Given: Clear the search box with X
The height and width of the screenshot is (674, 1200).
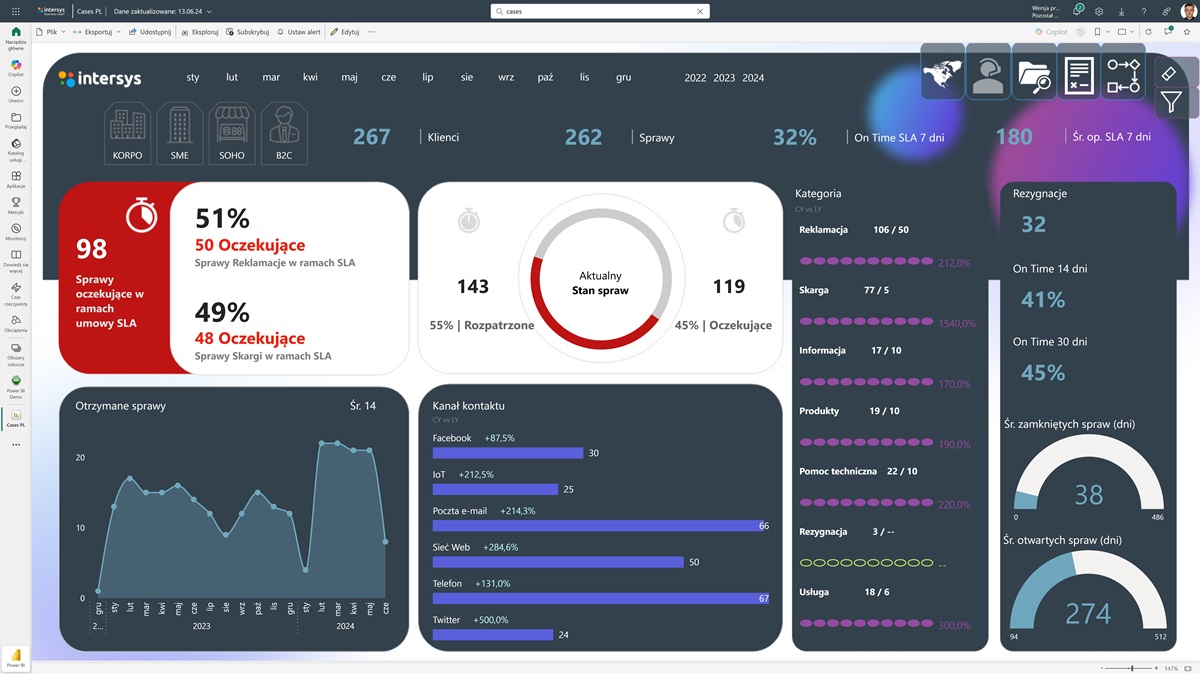Looking at the screenshot, I should (699, 11).
